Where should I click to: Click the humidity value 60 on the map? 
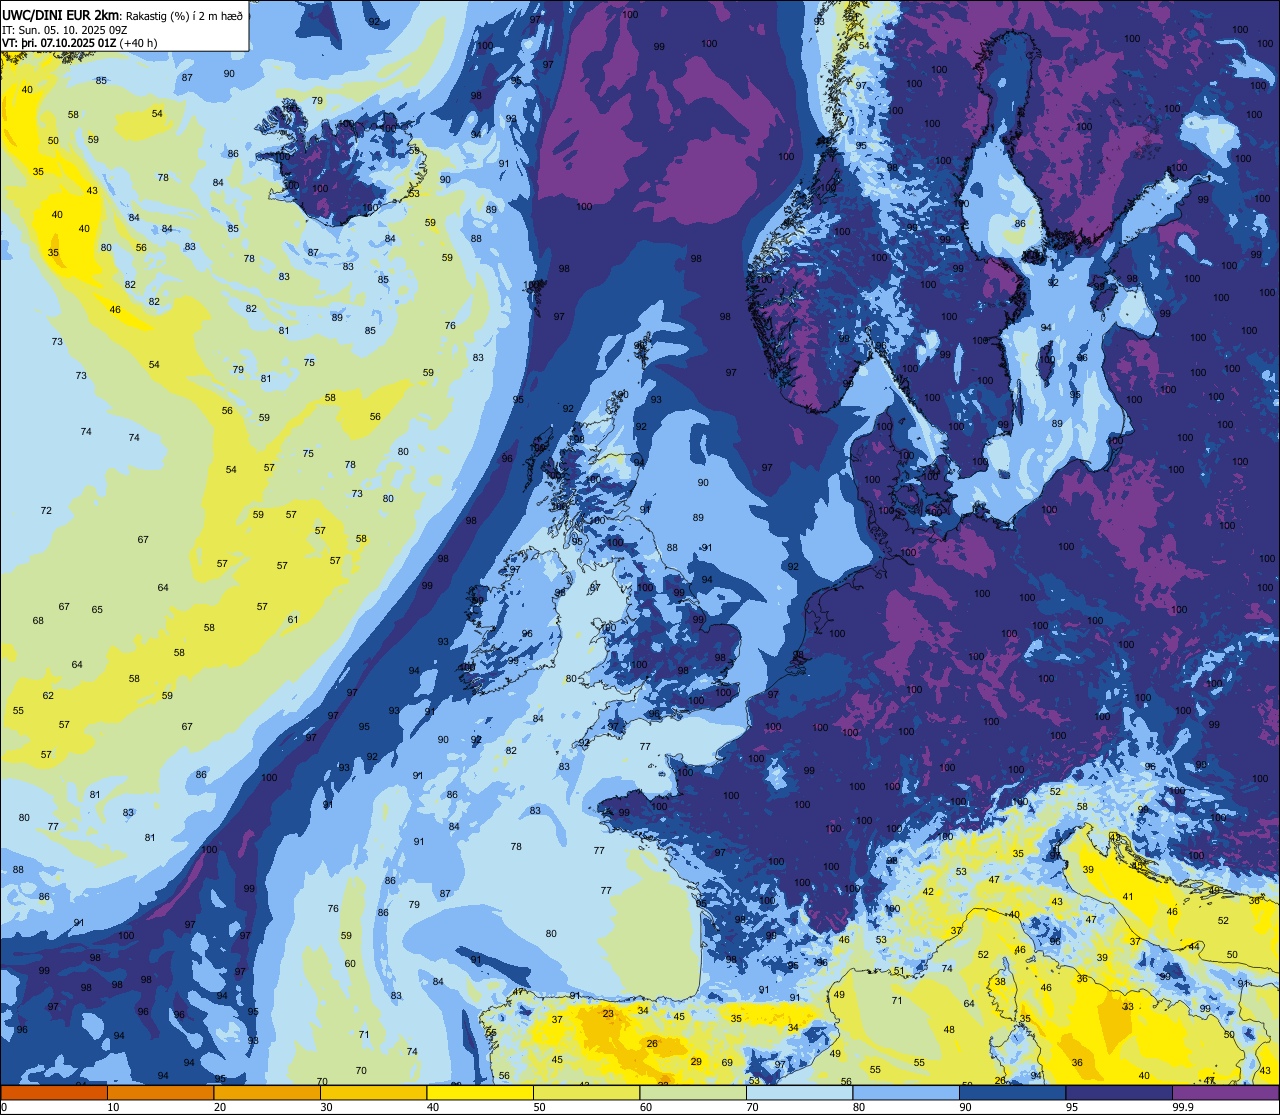(x=350, y=963)
